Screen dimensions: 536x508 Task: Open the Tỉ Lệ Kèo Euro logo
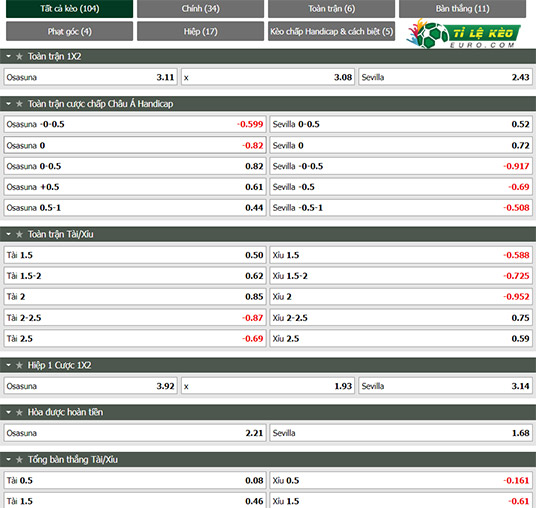click(x=463, y=34)
